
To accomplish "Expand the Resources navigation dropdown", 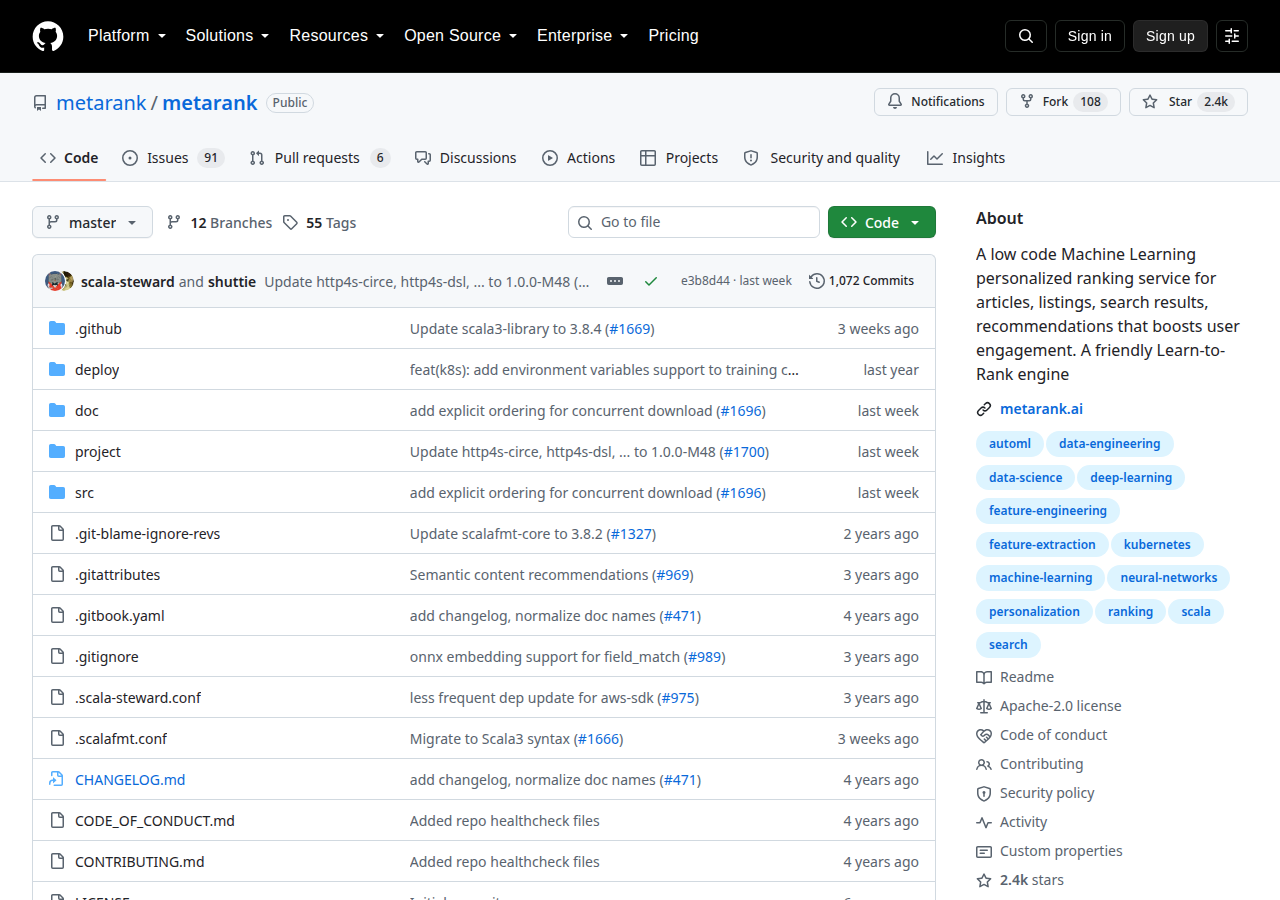I will pos(337,36).
